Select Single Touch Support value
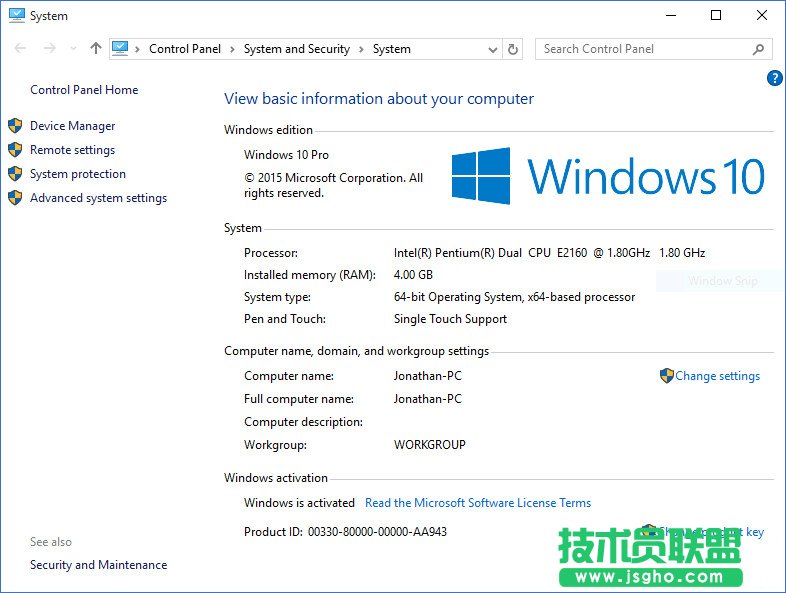786x593 pixels. tap(450, 319)
